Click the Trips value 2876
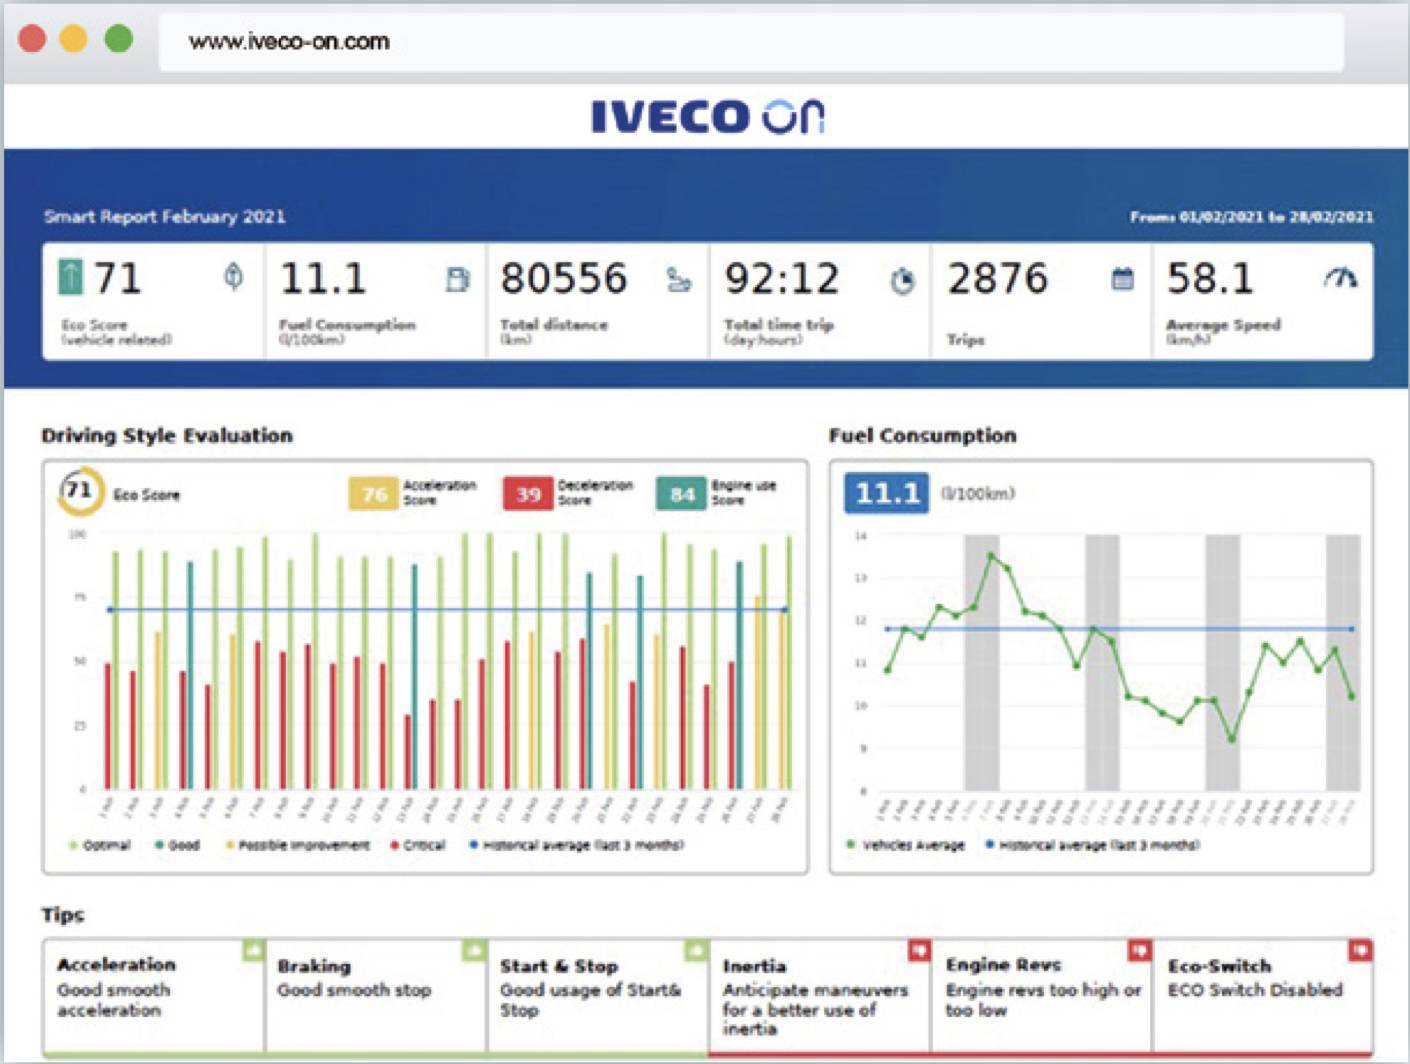 click(x=998, y=278)
